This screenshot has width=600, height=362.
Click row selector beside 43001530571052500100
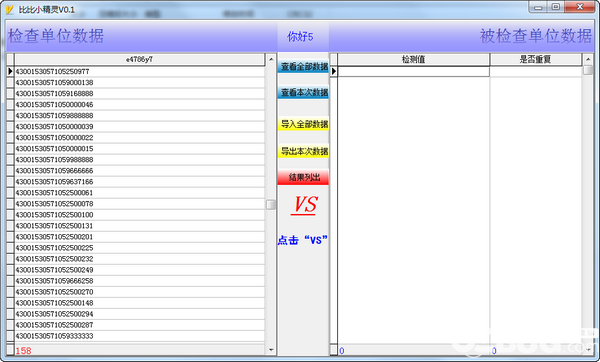10,215
